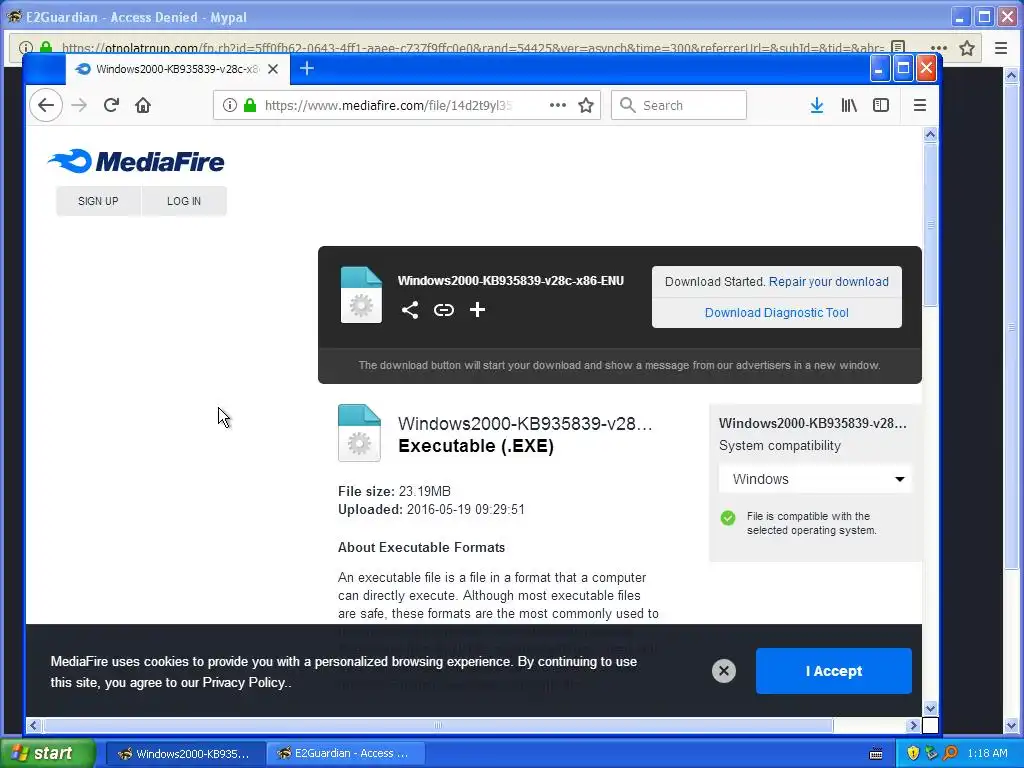This screenshot has width=1024, height=768.
Task: Click the Search field in the MediaFire toolbar
Action: tap(679, 105)
